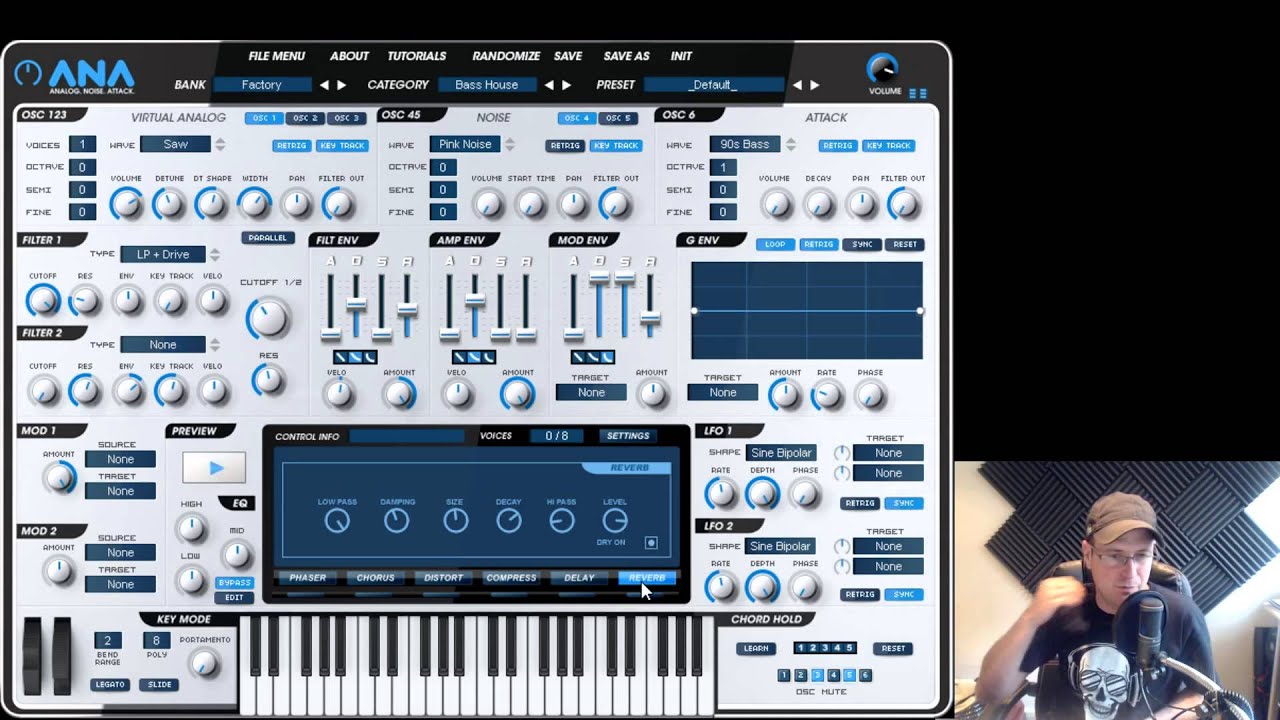The height and width of the screenshot is (720, 1280).
Task: Click the reverb Decay knob
Action: 509,520
